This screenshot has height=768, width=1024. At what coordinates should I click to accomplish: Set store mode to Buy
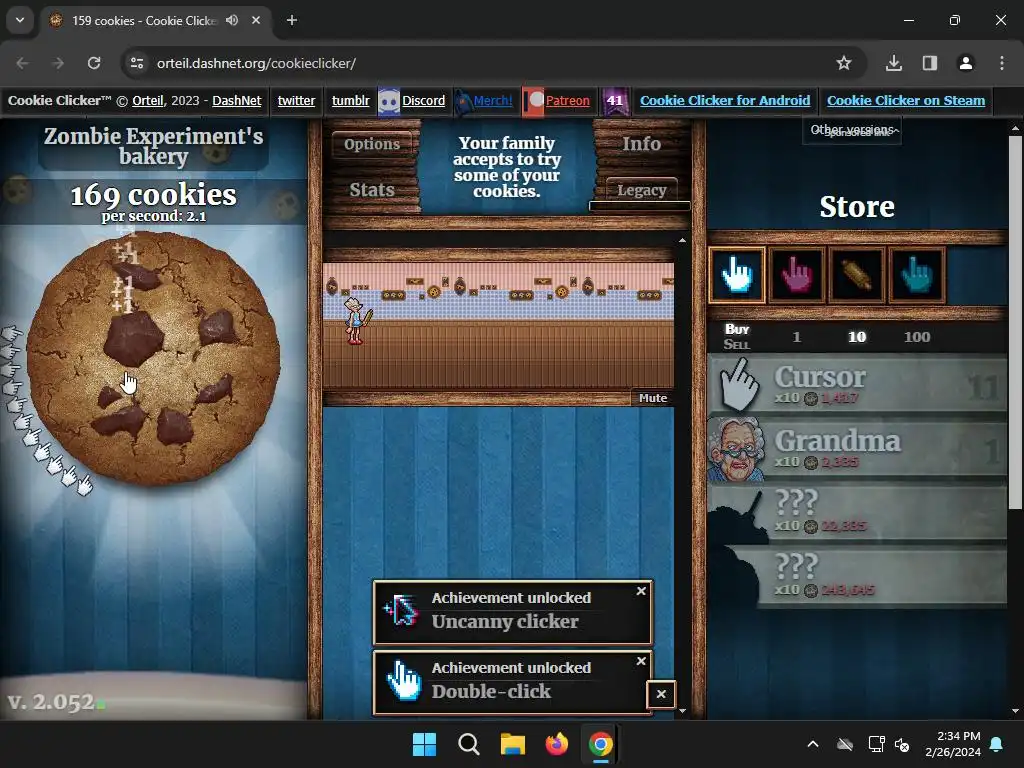click(x=737, y=329)
